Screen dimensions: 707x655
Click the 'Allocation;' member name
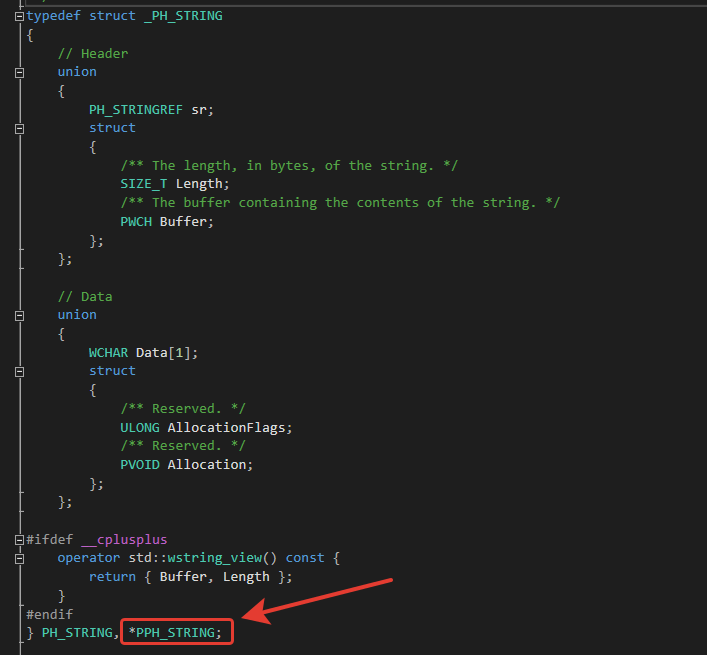210,464
